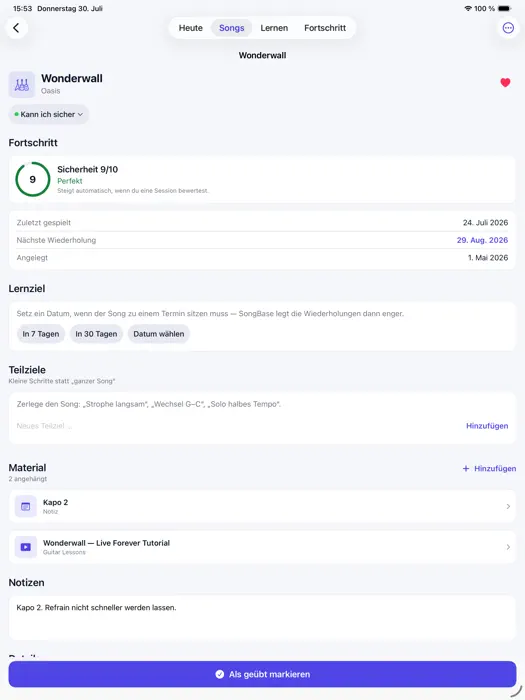Switch to the Fortschritt tab
This screenshot has height=700, width=525.
[x=325, y=28]
